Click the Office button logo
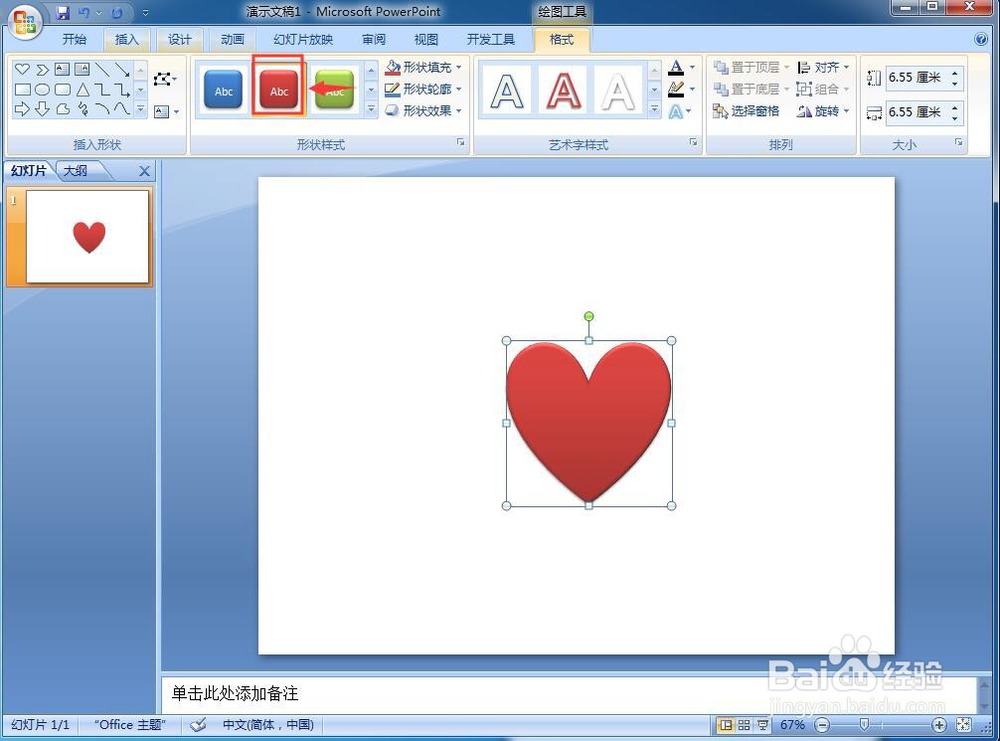 pyautogui.click(x=24, y=22)
